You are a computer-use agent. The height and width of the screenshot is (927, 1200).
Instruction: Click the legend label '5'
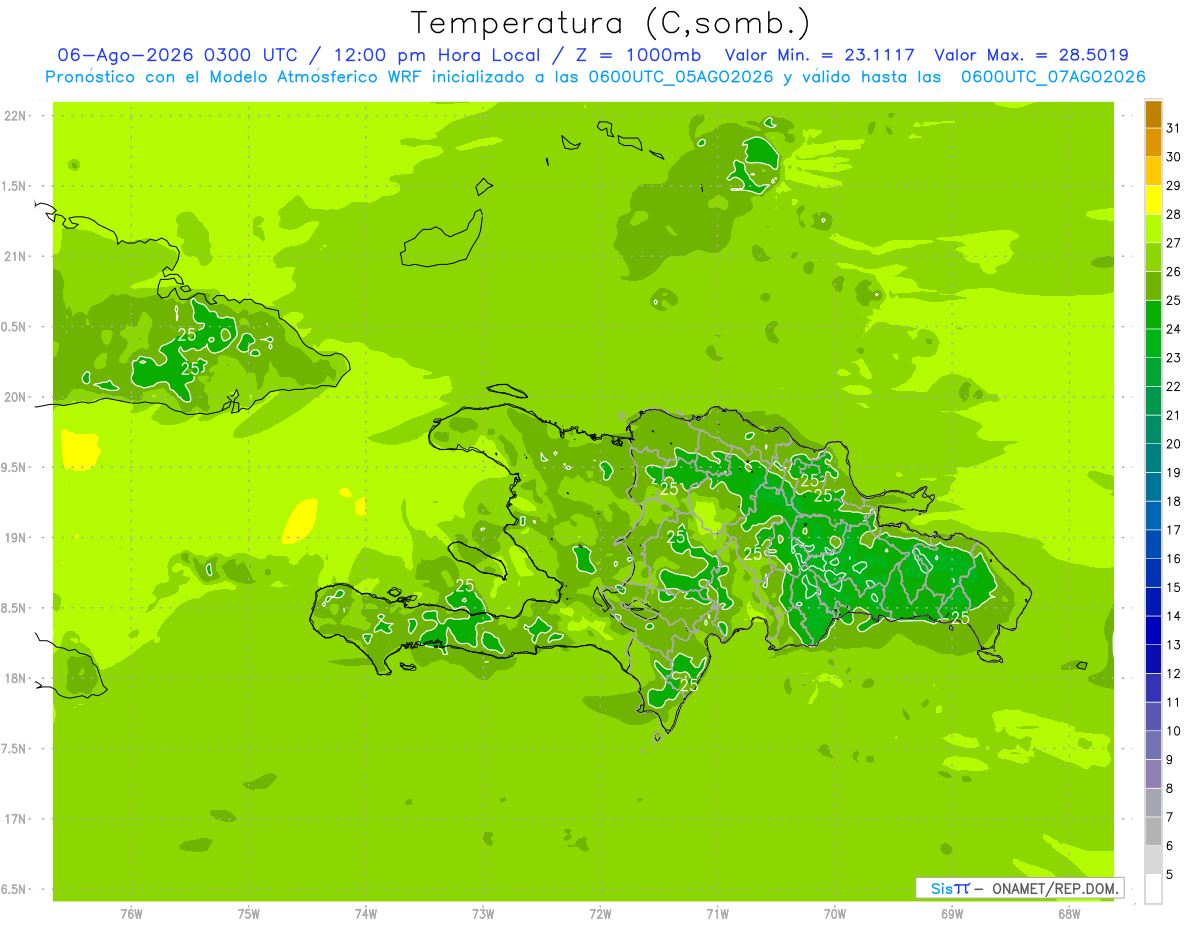pos(1170,874)
